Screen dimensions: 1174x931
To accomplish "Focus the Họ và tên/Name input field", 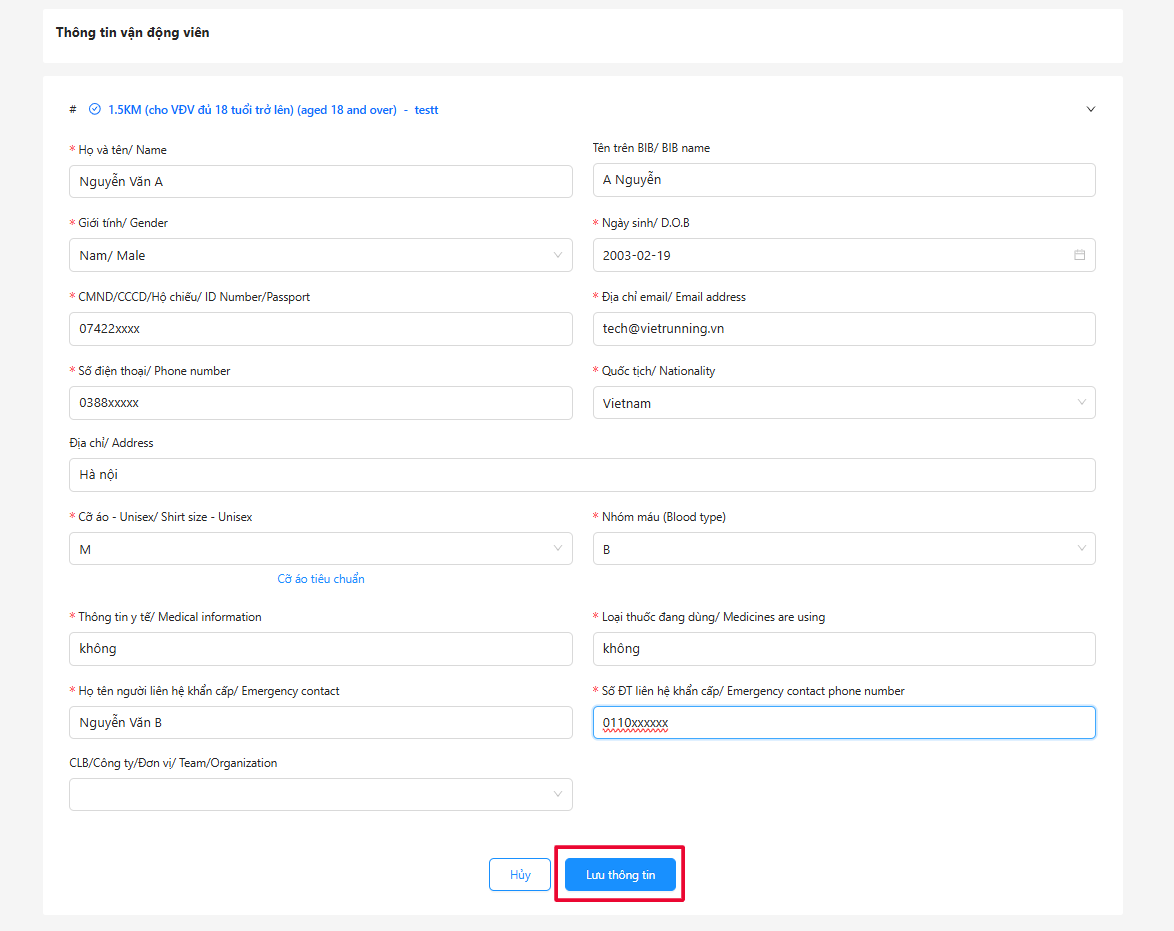I will pos(320,182).
